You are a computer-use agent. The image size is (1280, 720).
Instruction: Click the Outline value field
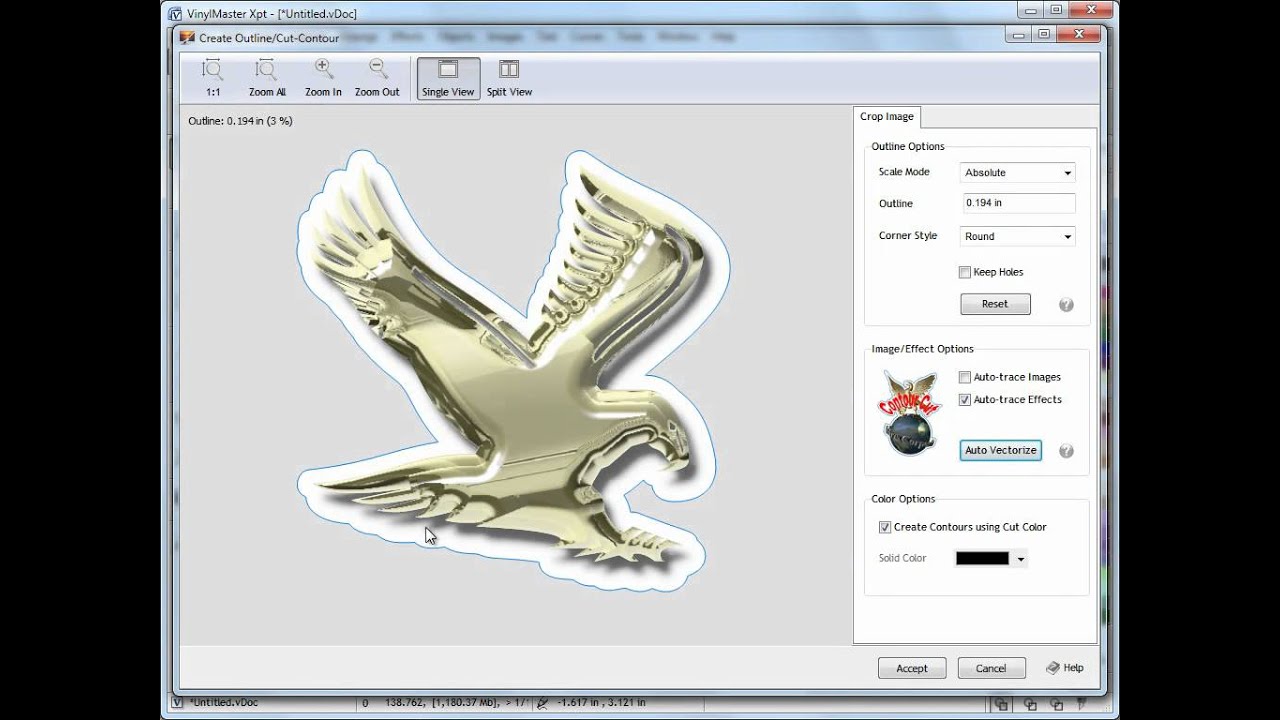(1018, 203)
